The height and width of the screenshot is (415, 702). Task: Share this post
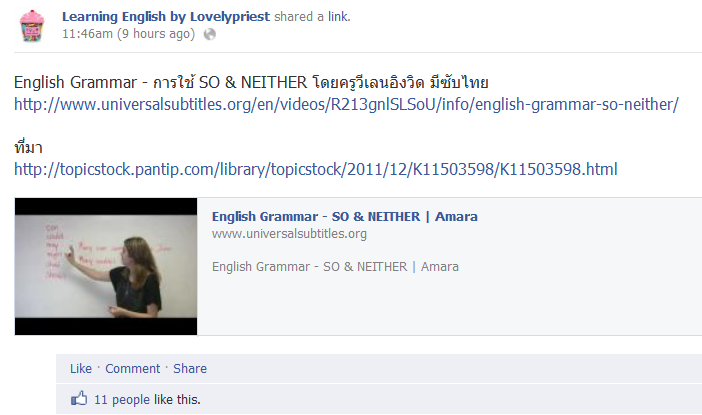coord(190,368)
